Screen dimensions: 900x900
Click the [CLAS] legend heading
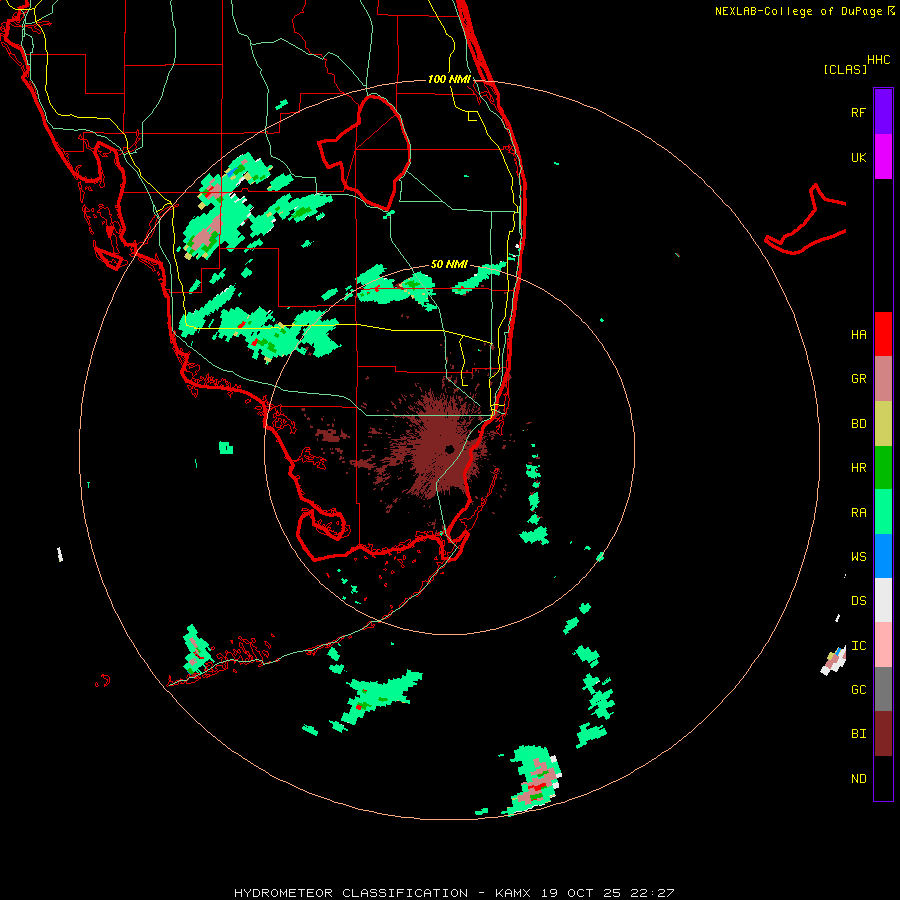click(845, 69)
